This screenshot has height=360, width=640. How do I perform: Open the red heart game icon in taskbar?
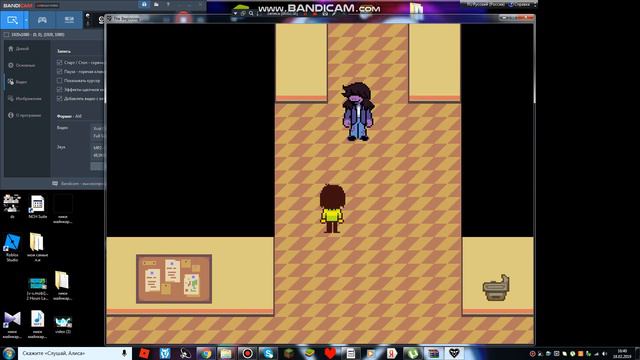(x=330, y=353)
